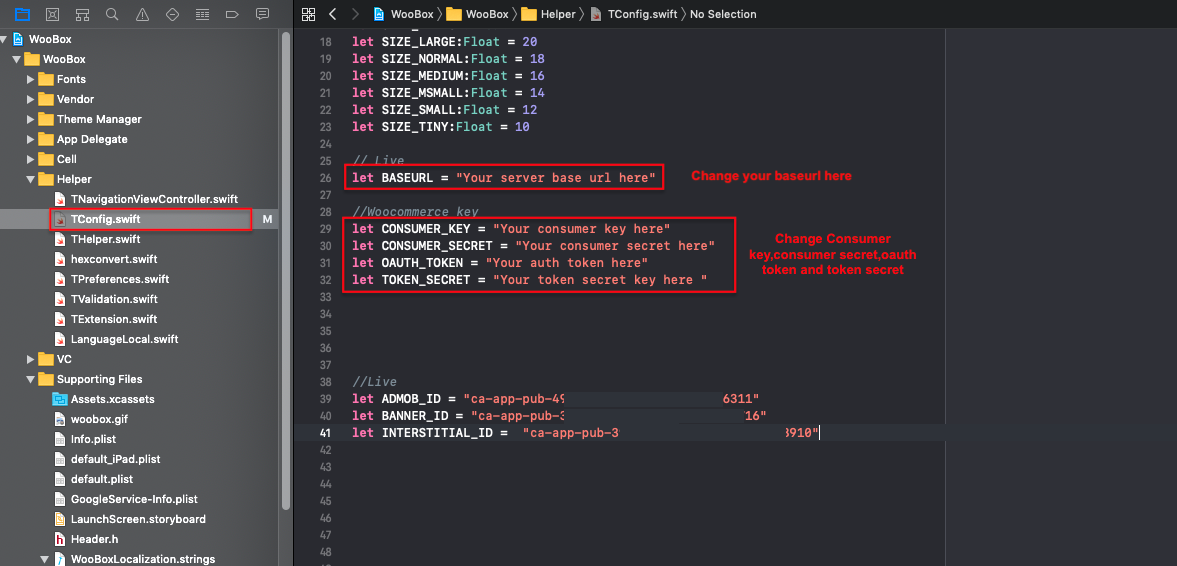Click WooBox folder in the jump bar
This screenshot has height=566, width=1177.
pos(479,14)
